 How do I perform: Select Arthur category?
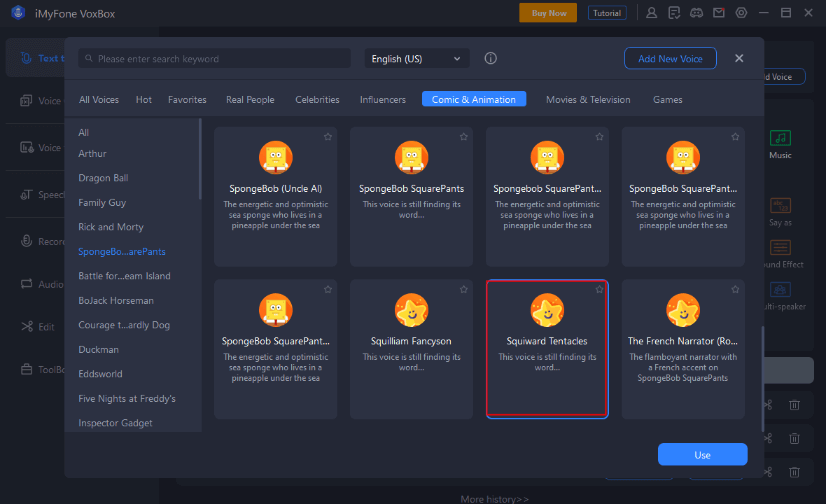tap(92, 154)
